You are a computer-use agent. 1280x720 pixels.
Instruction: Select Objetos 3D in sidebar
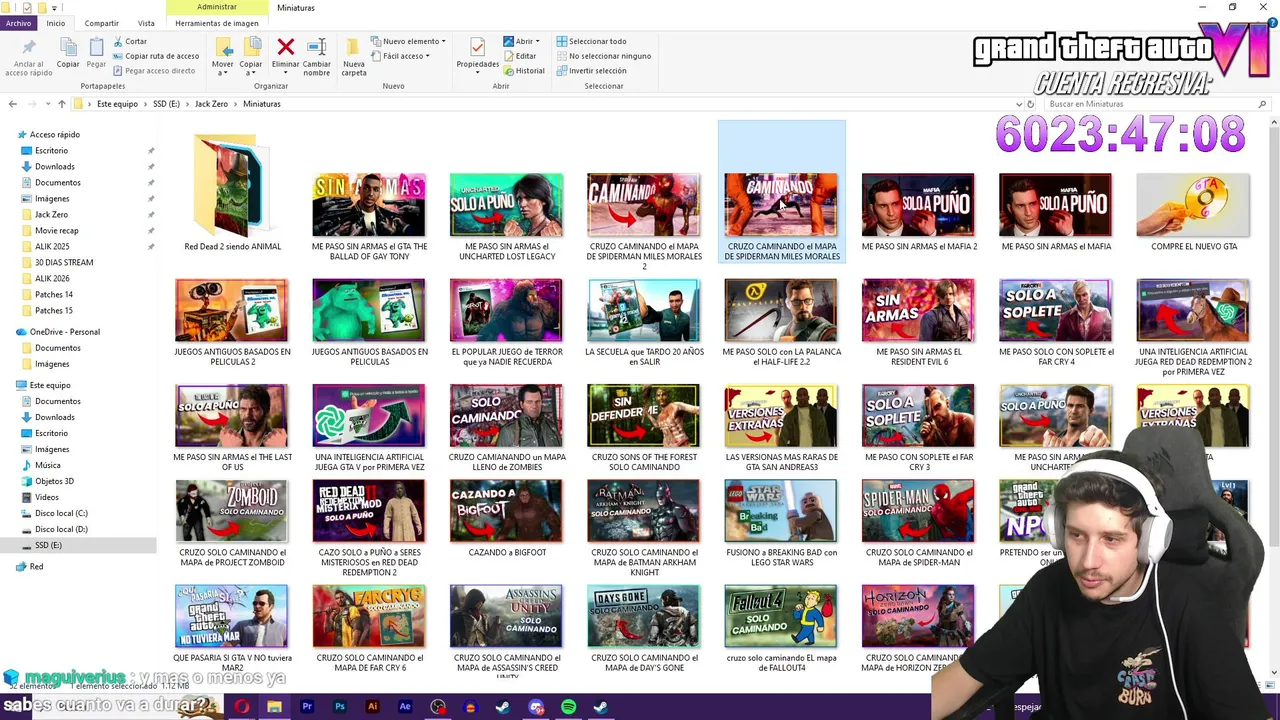click(x=54, y=482)
